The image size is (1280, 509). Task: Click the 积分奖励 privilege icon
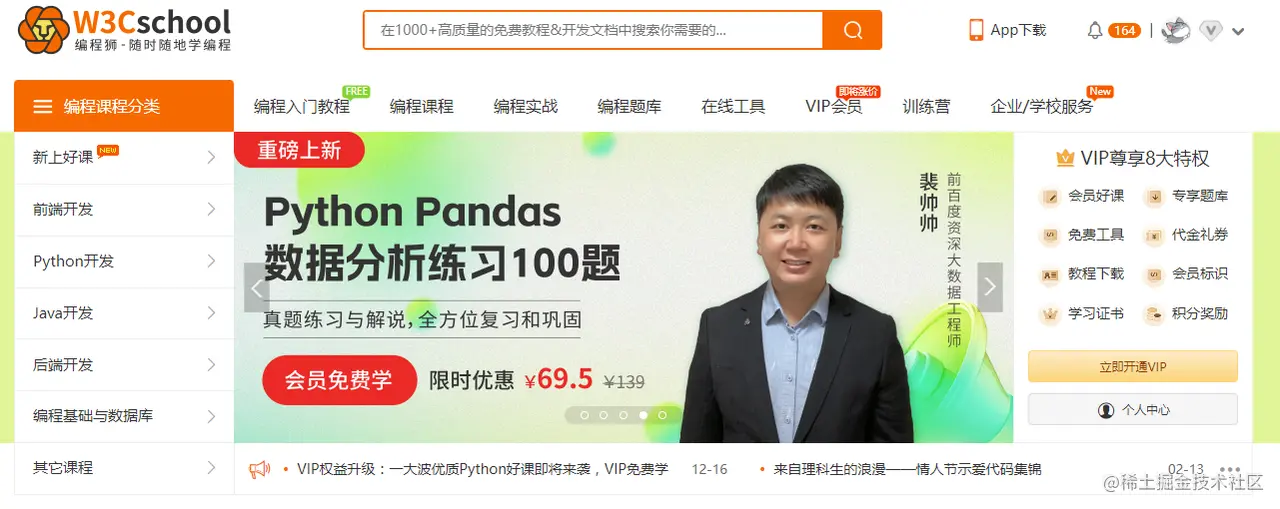pyautogui.click(x=1154, y=314)
